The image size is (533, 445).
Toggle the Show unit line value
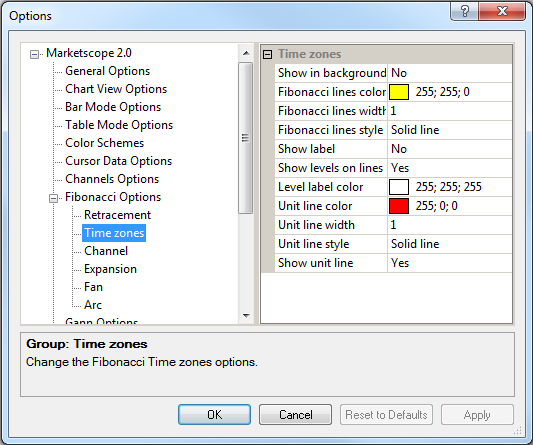(x=449, y=263)
